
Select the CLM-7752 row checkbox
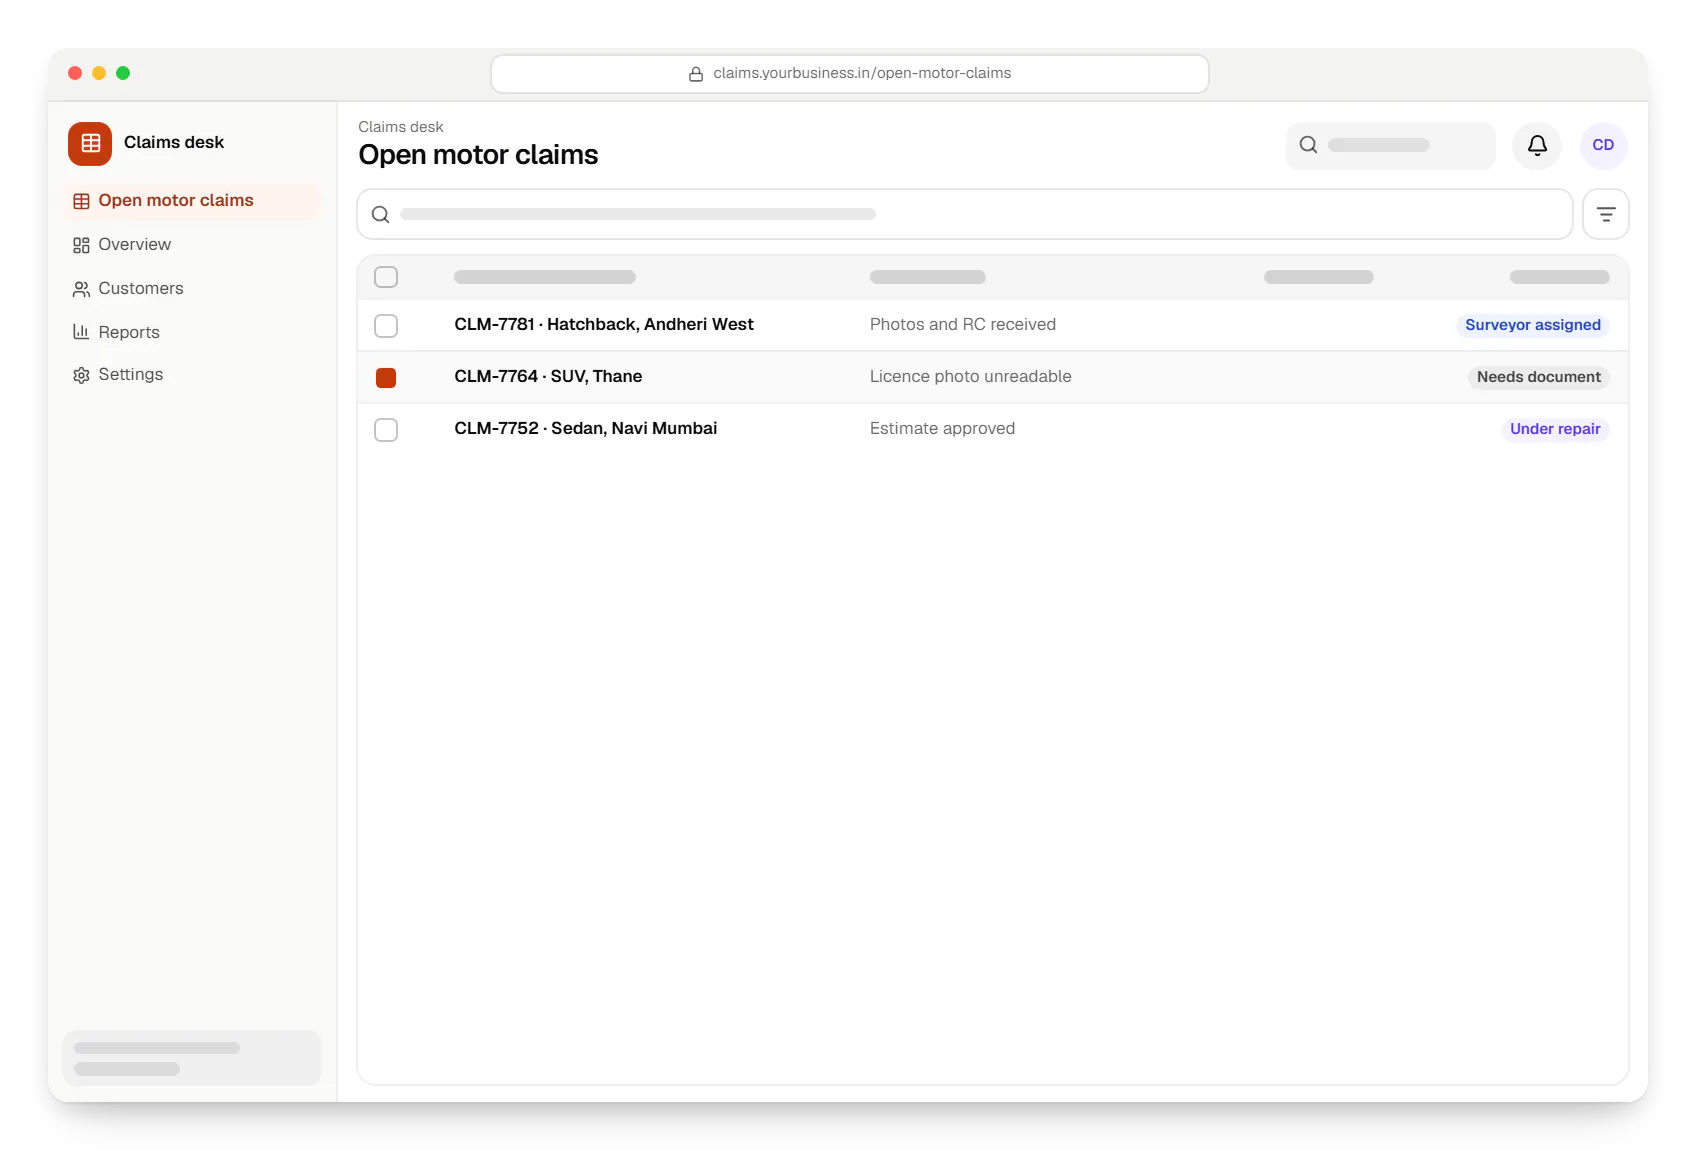click(x=386, y=429)
